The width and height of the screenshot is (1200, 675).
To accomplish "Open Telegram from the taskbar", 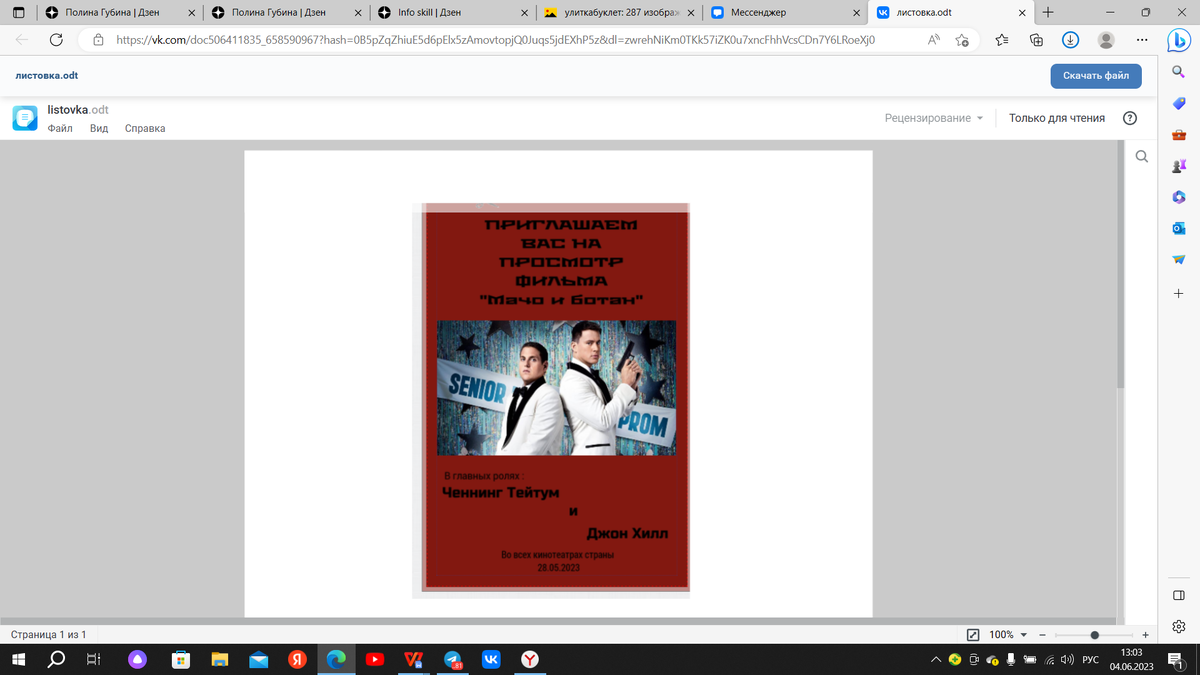I will [x=452, y=659].
